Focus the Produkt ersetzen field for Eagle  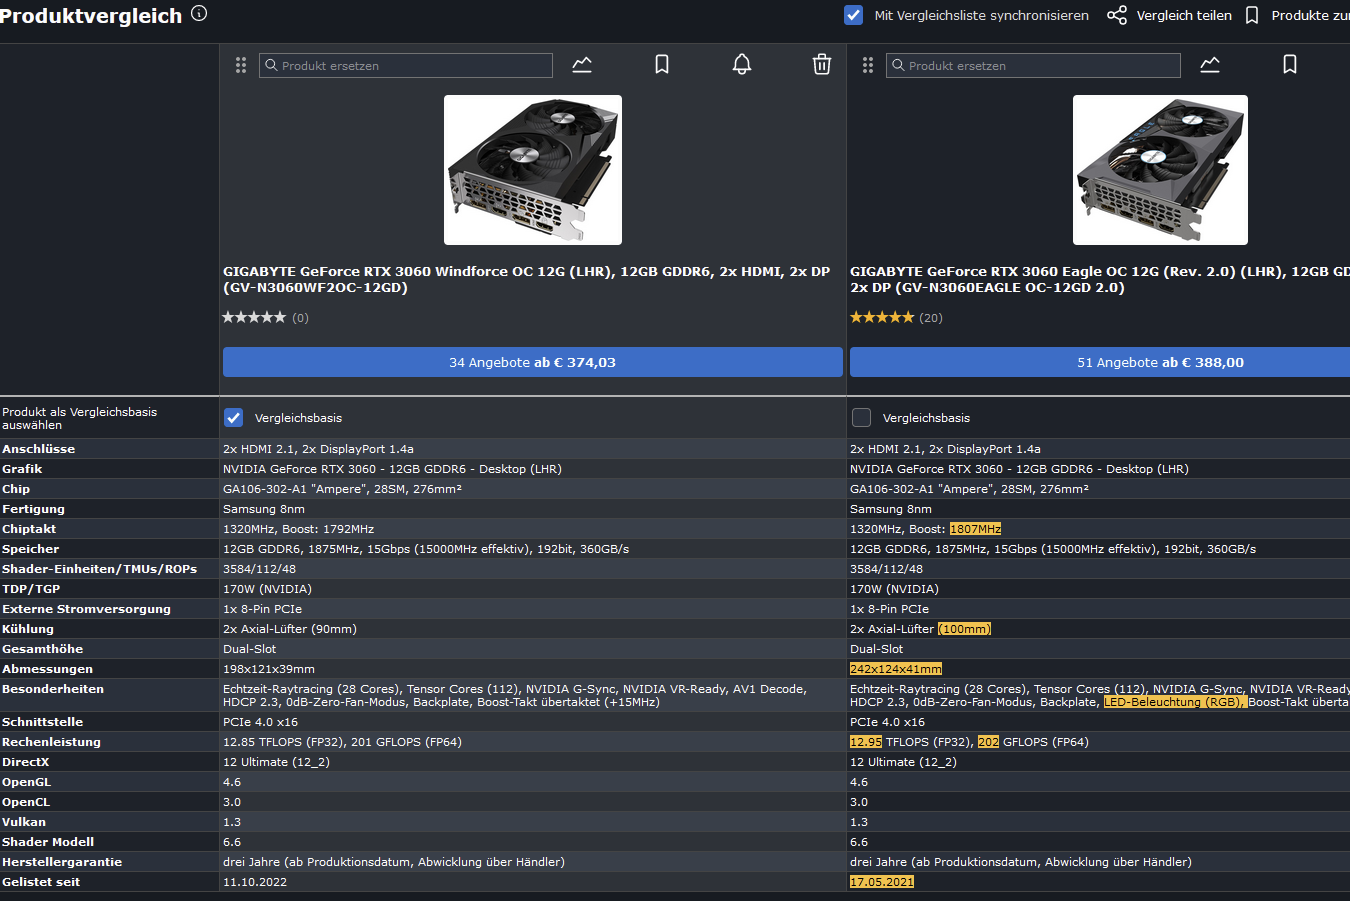1033,65
